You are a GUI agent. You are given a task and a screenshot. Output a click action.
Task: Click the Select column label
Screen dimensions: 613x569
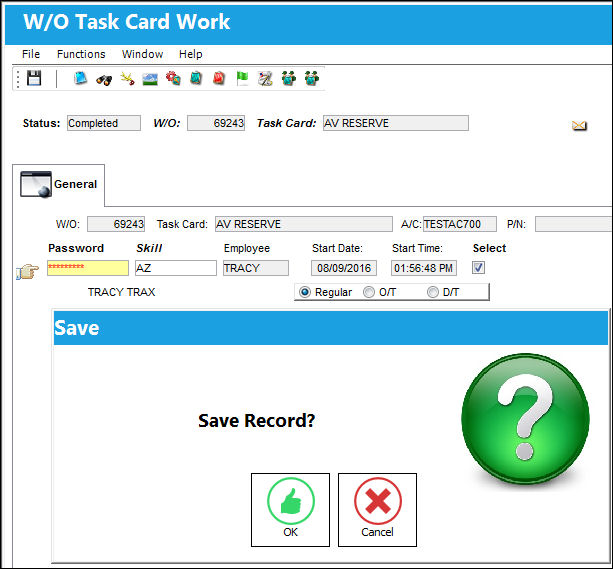[x=489, y=248]
